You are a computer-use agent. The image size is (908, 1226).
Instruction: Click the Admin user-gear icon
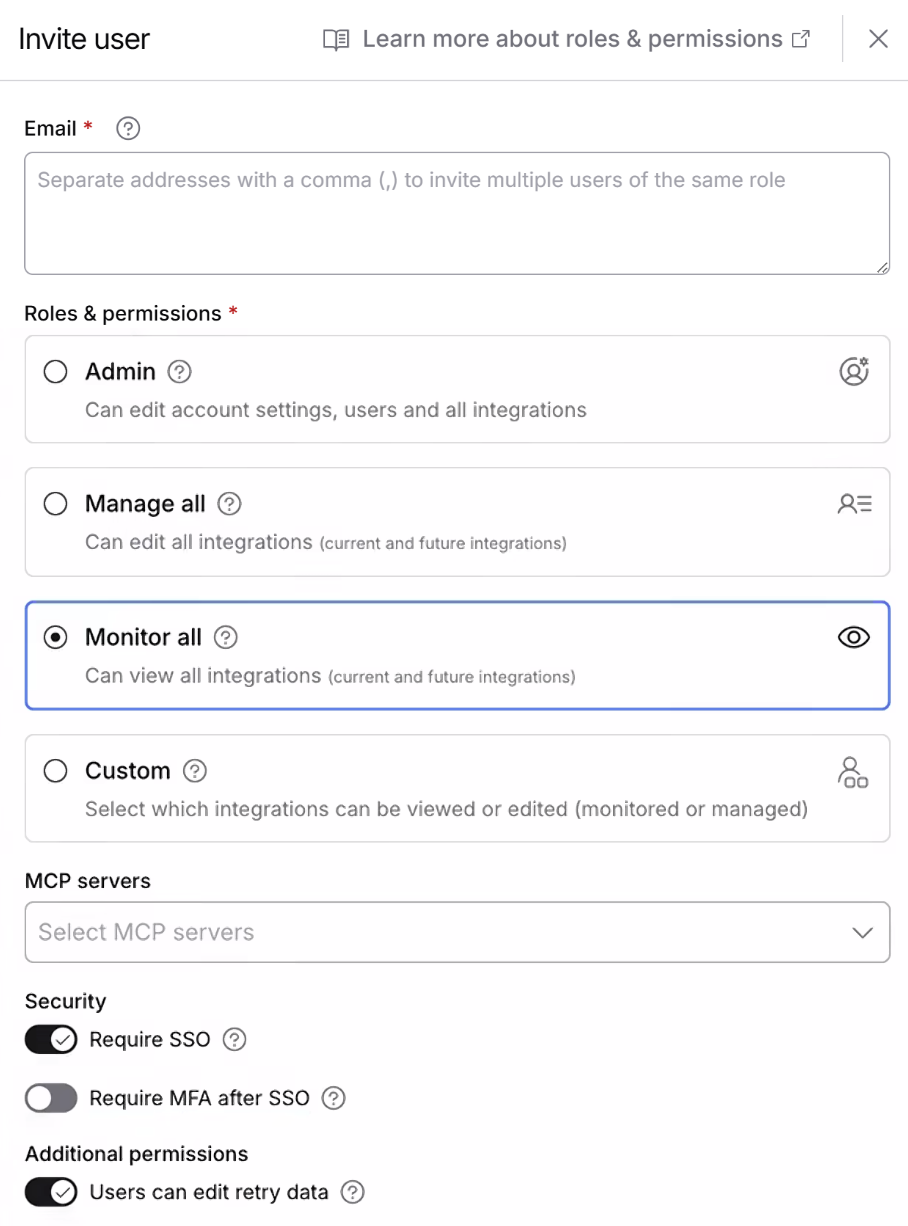pyautogui.click(x=854, y=371)
